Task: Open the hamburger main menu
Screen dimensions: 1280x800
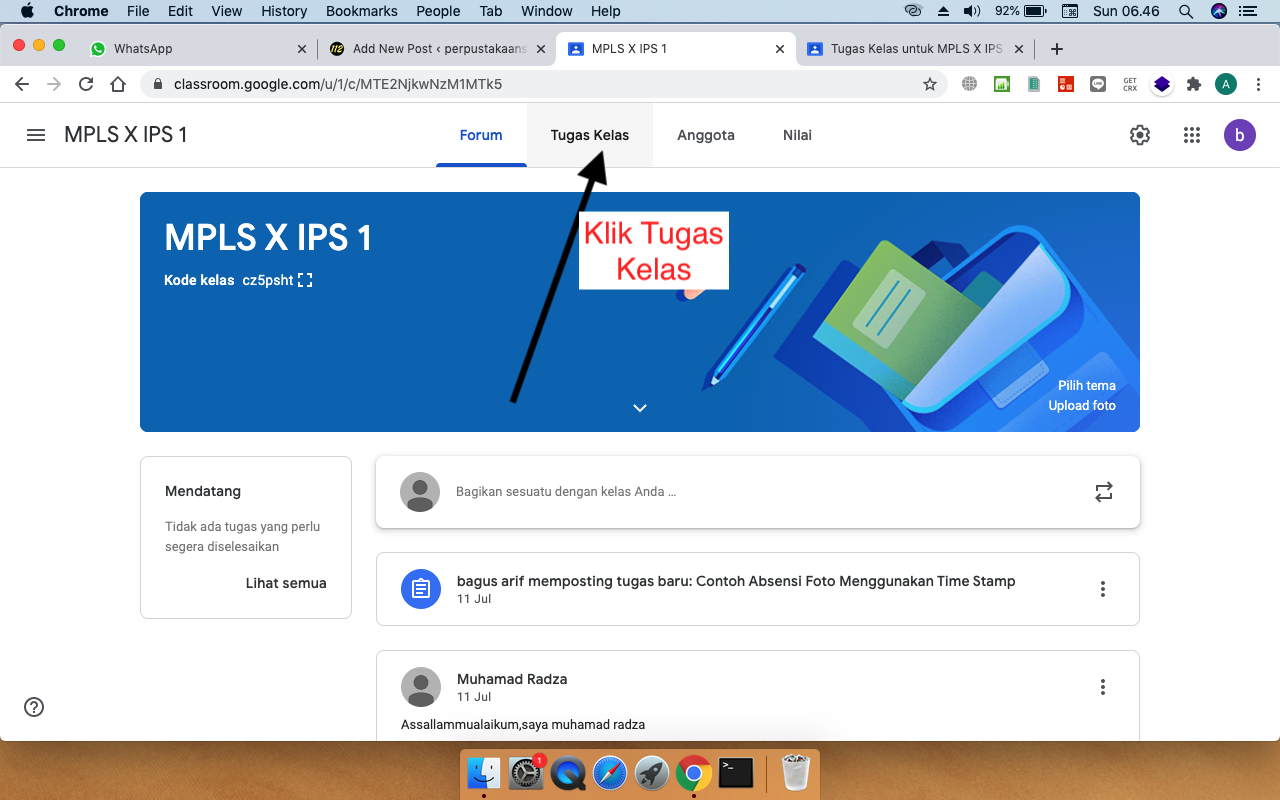Action: [x=36, y=135]
